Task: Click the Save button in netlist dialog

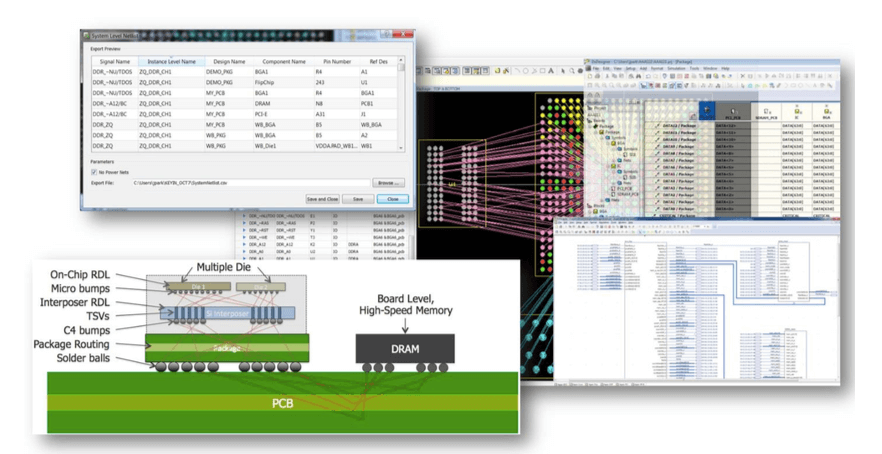Action: point(357,200)
